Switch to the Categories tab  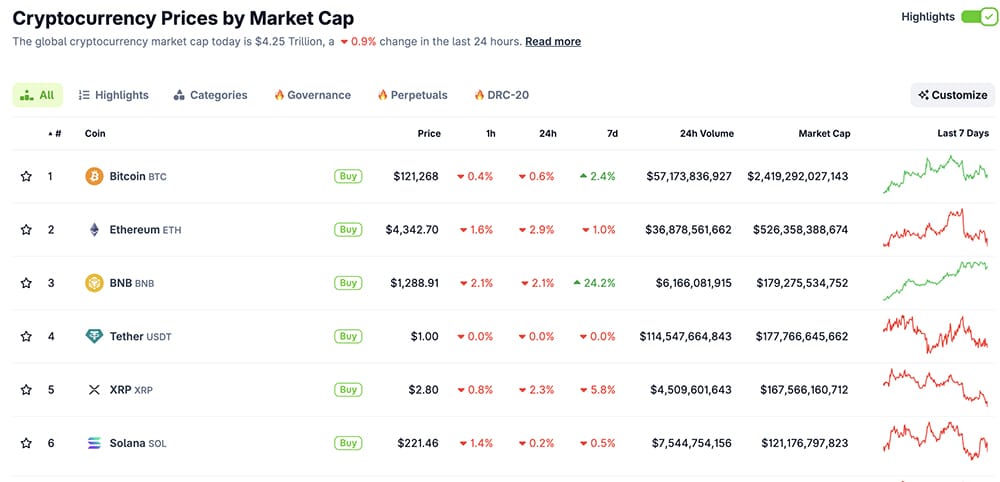click(x=210, y=95)
